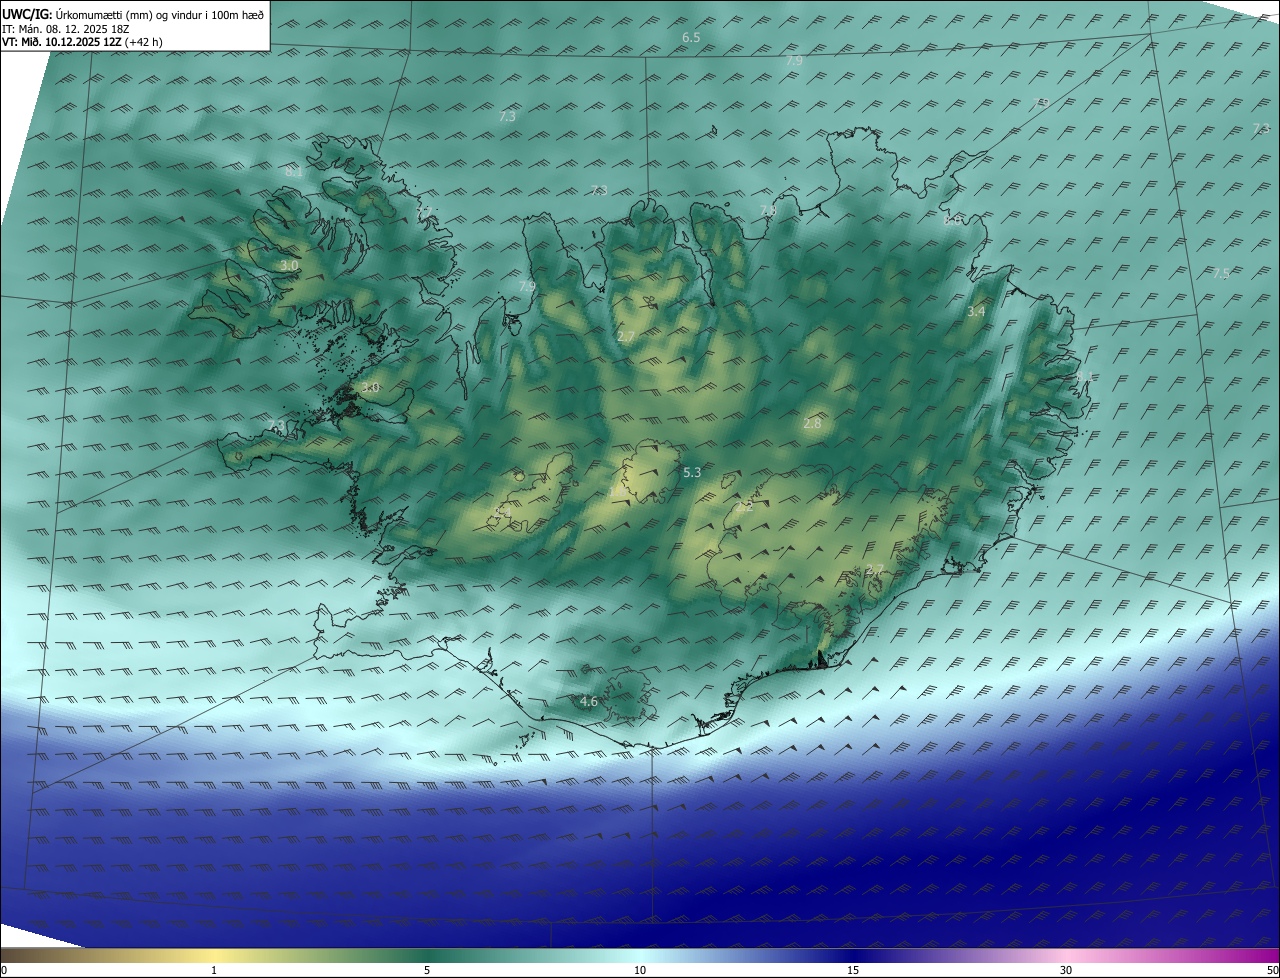This screenshot has height=978, width=1280.
Task: Click the 4.6 value near the south coast
Action: [589, 702]
